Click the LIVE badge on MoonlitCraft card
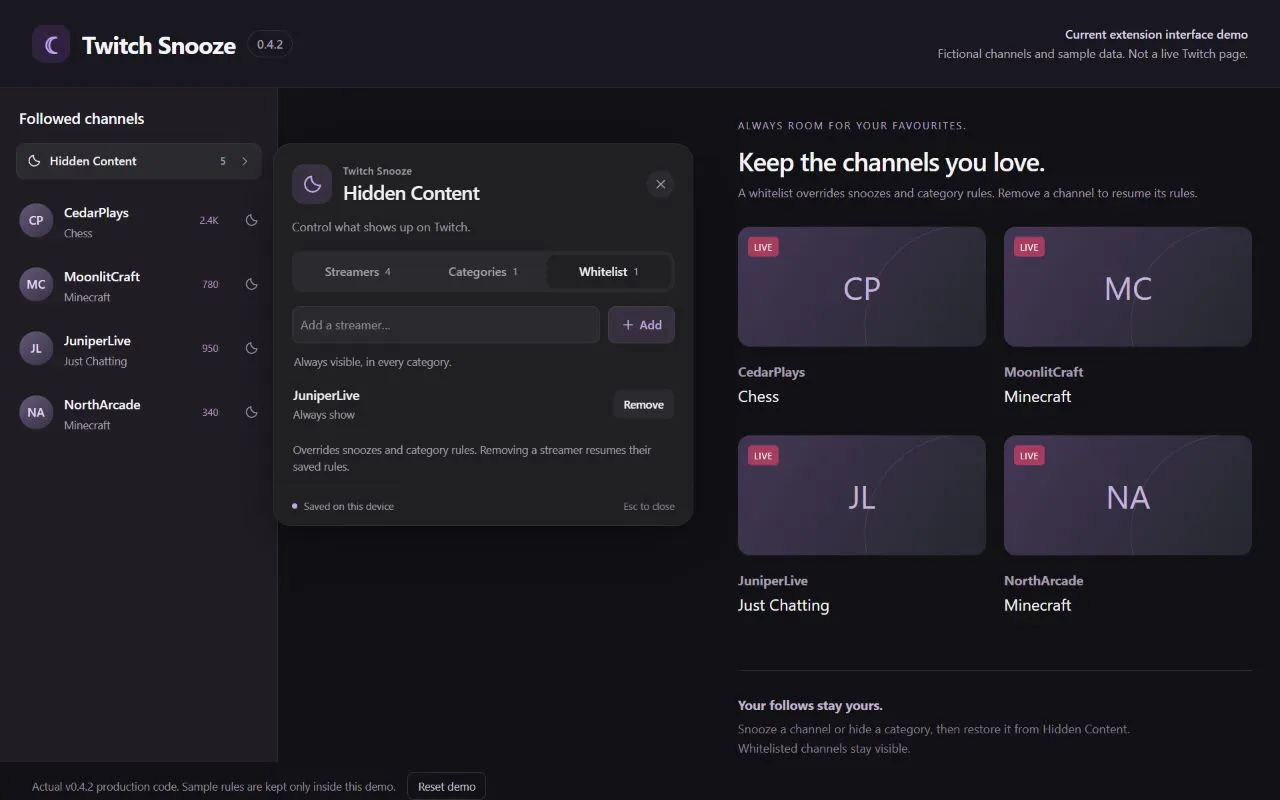 [1029, 247]
